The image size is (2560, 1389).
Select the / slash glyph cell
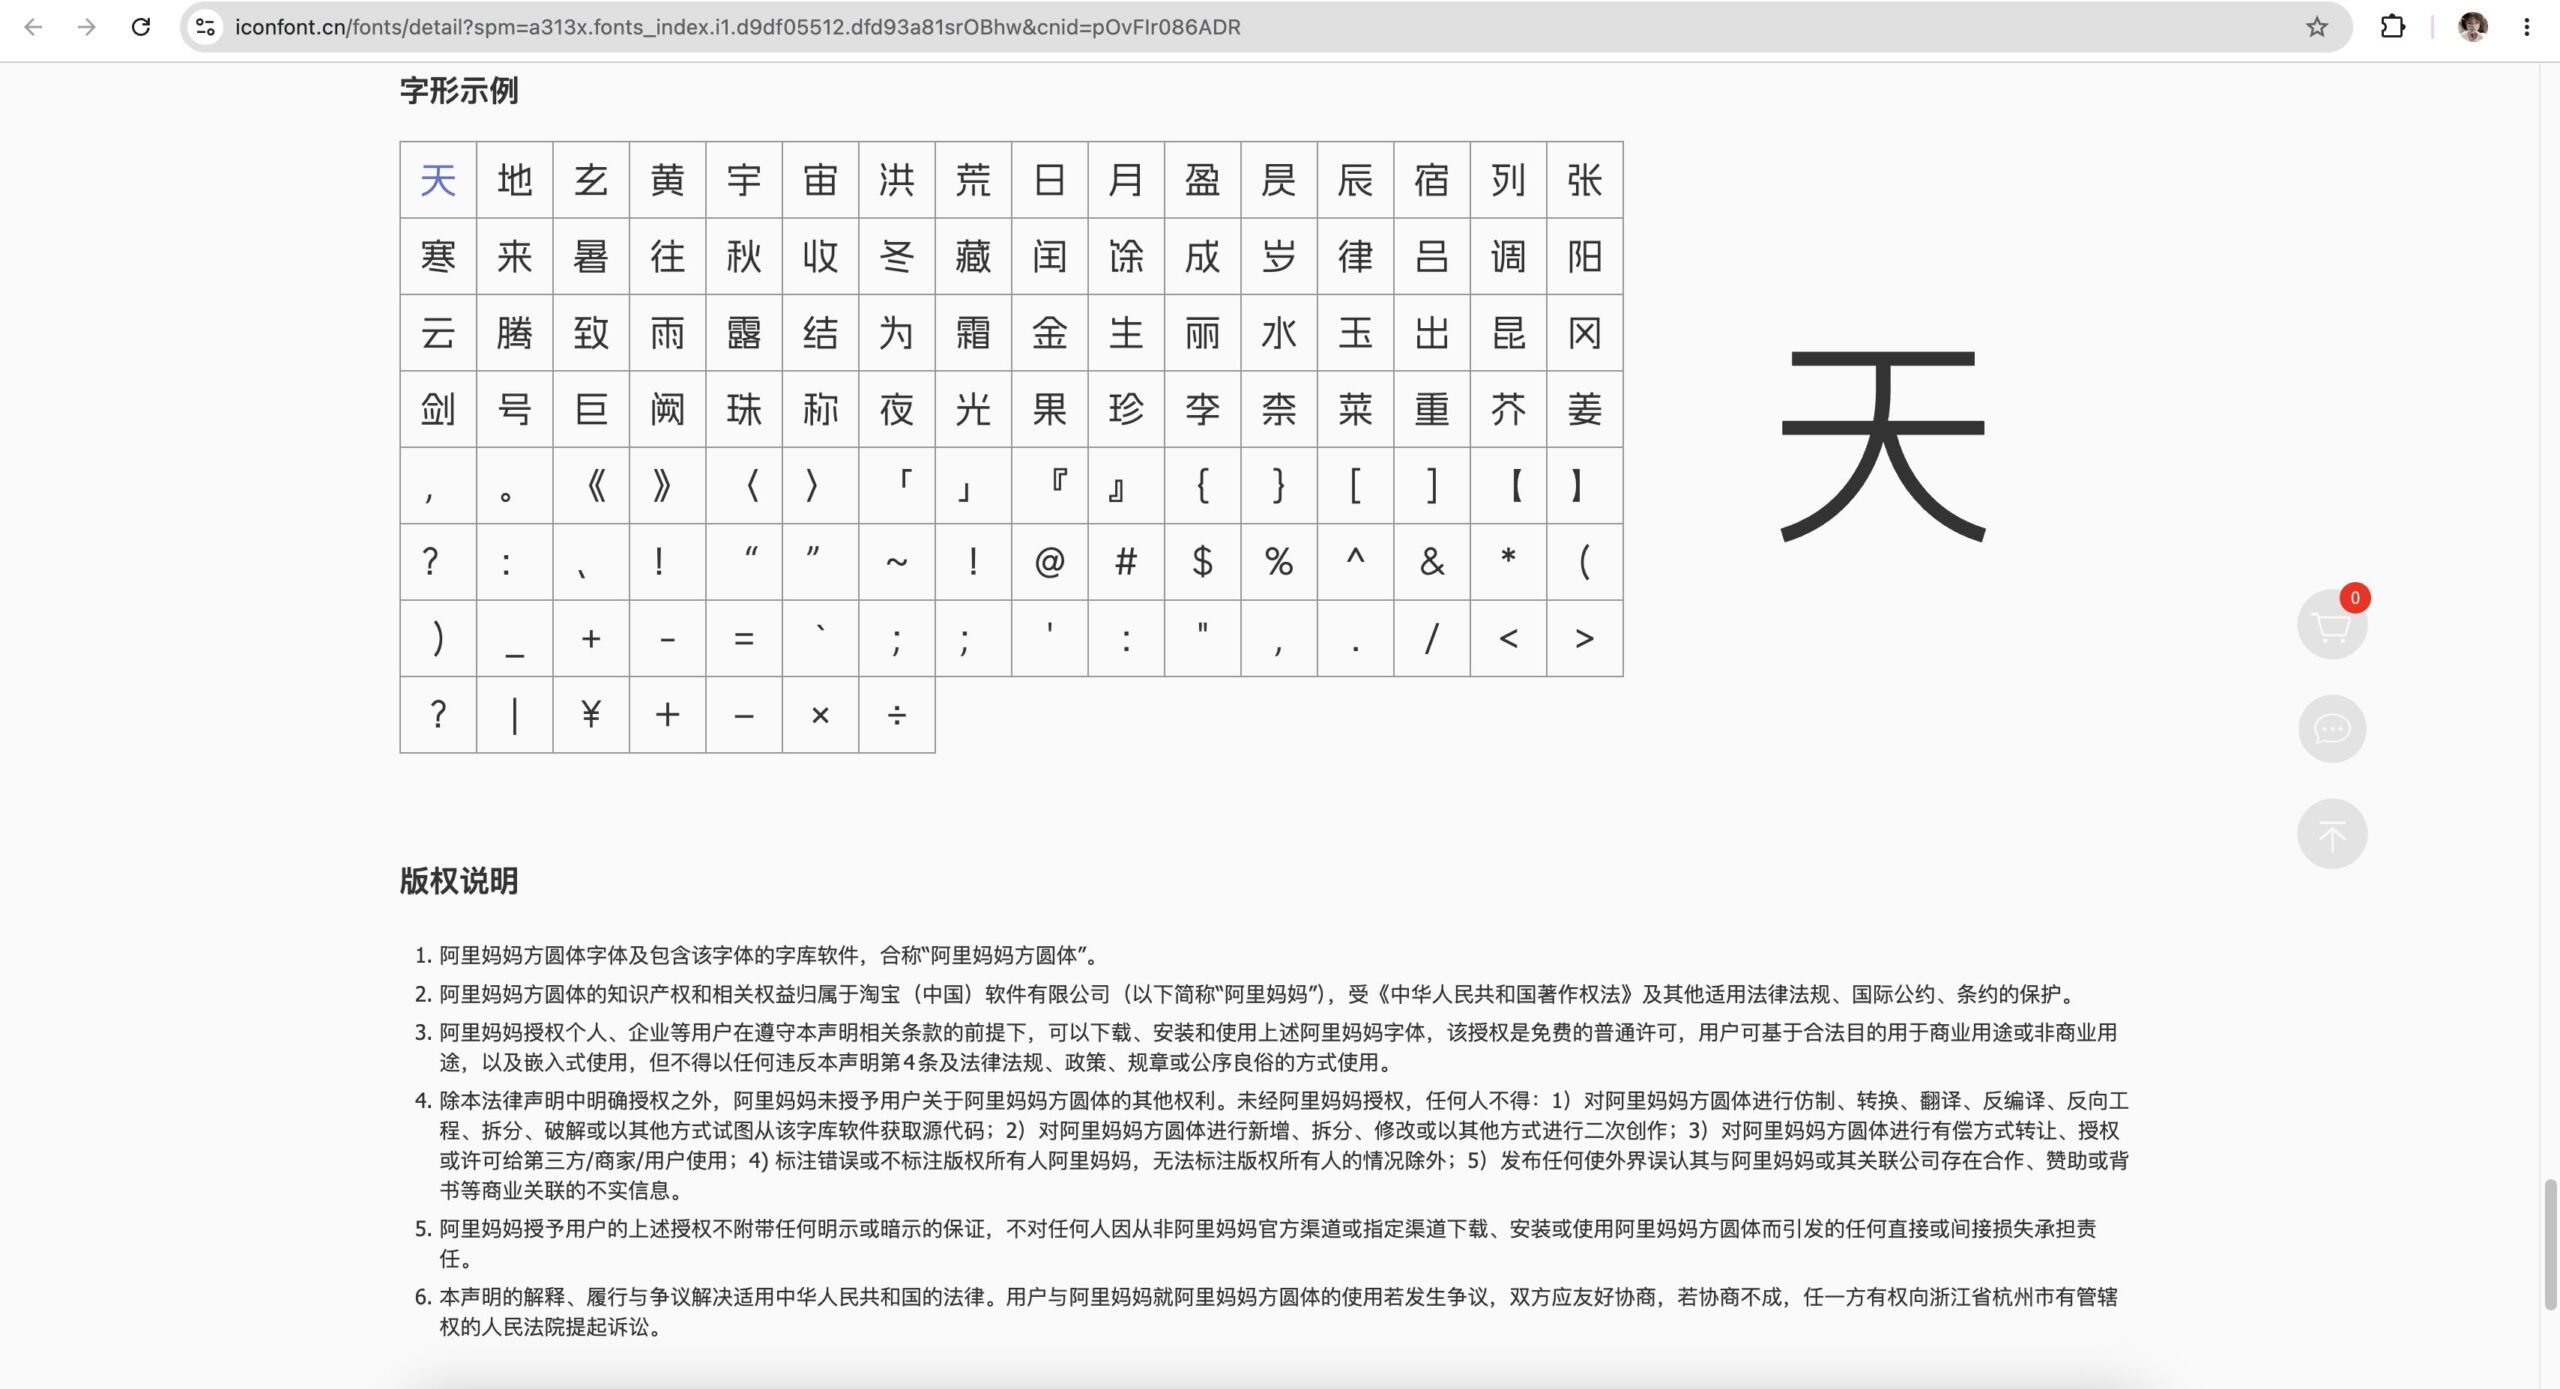(1432, 638)
